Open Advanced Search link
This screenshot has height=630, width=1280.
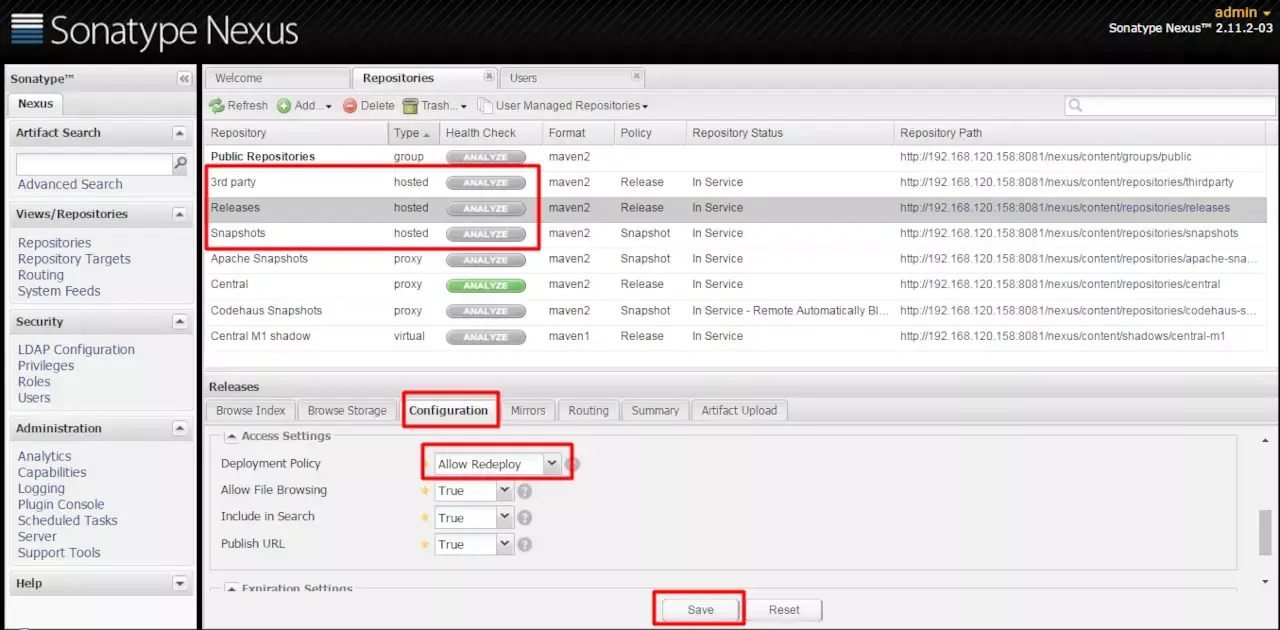70,184
